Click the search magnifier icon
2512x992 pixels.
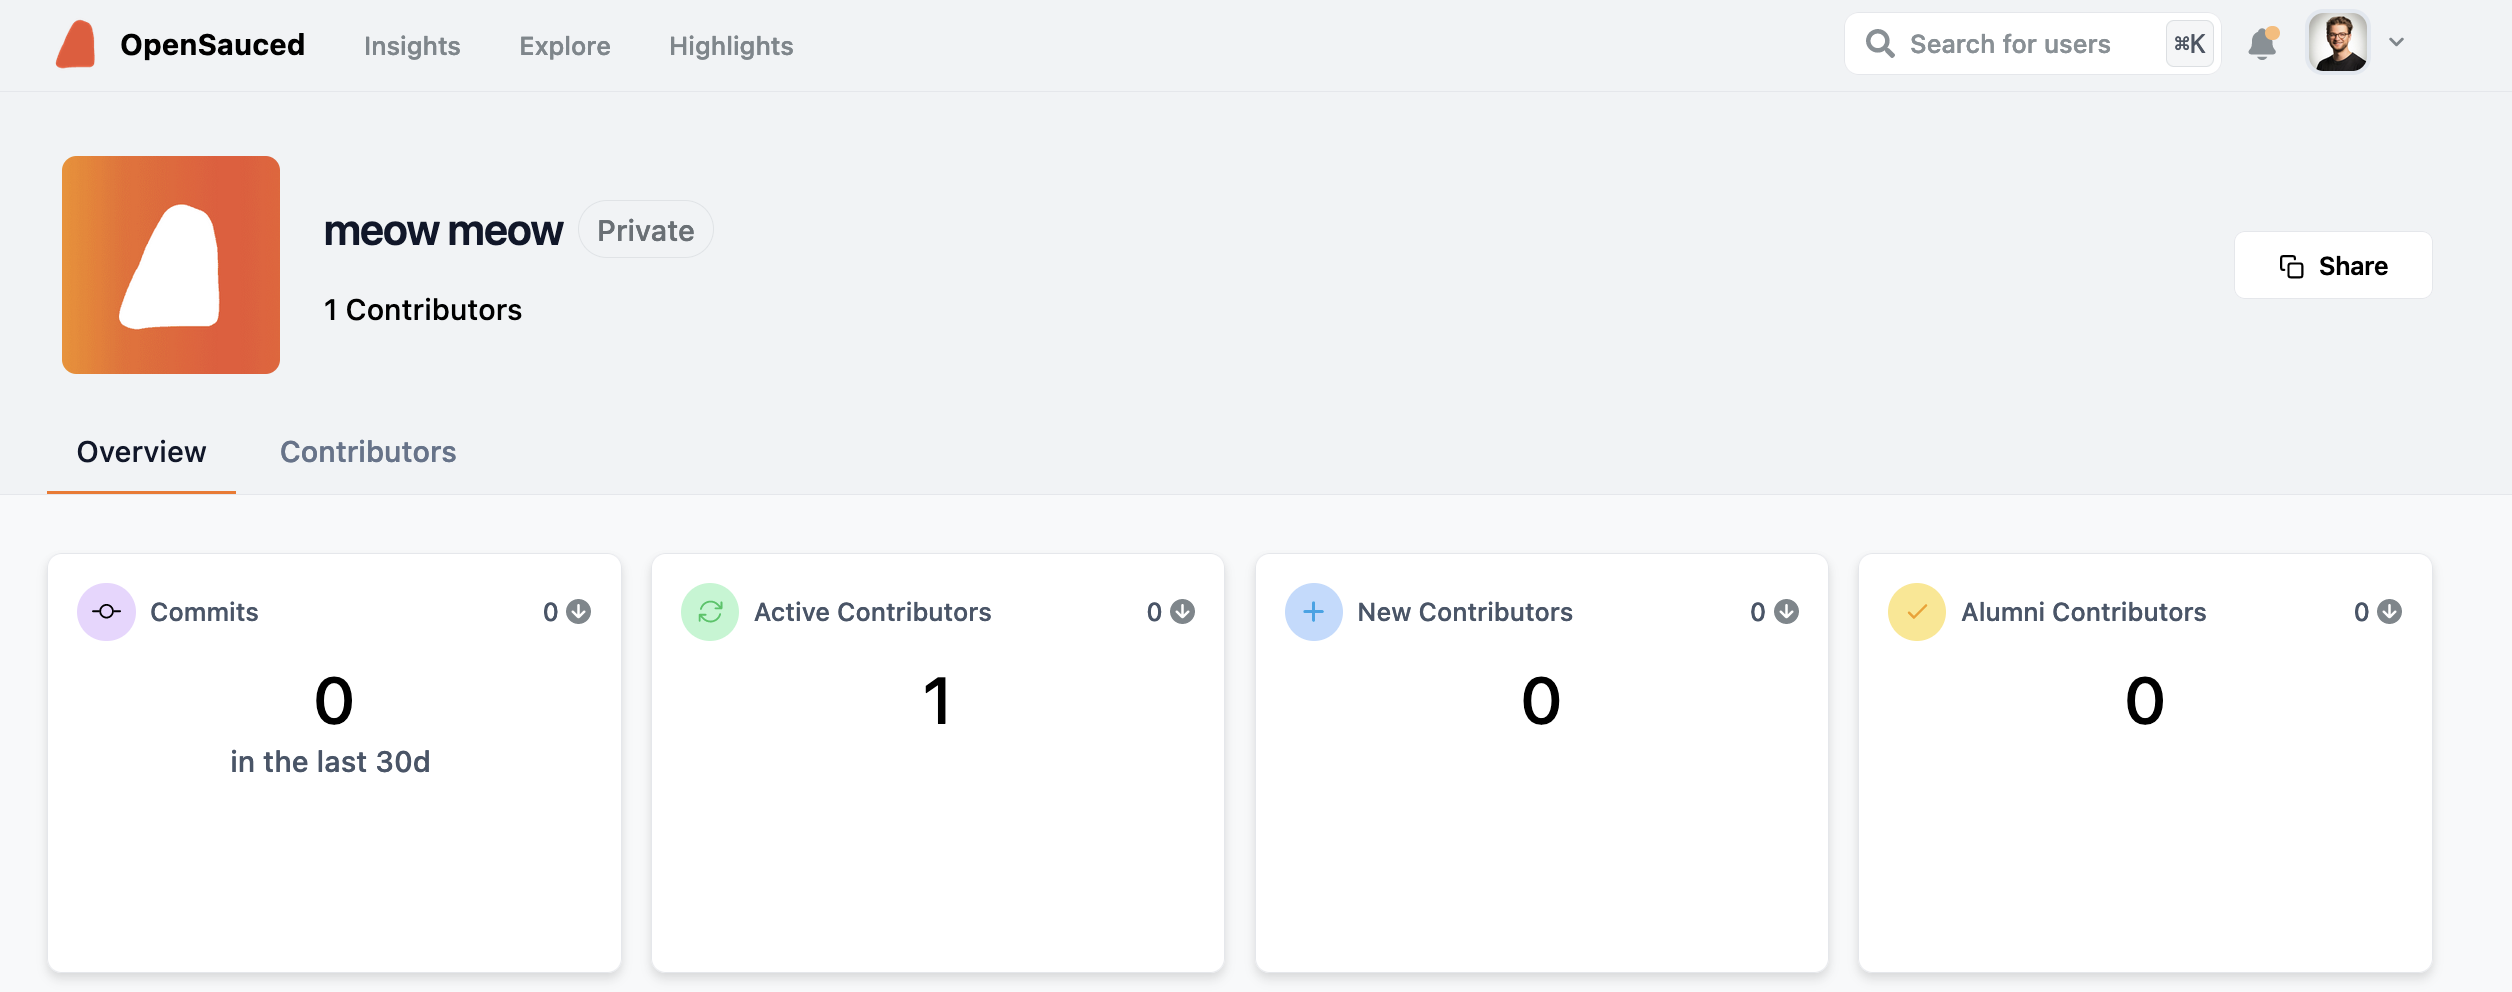(x=1881, y=44)
